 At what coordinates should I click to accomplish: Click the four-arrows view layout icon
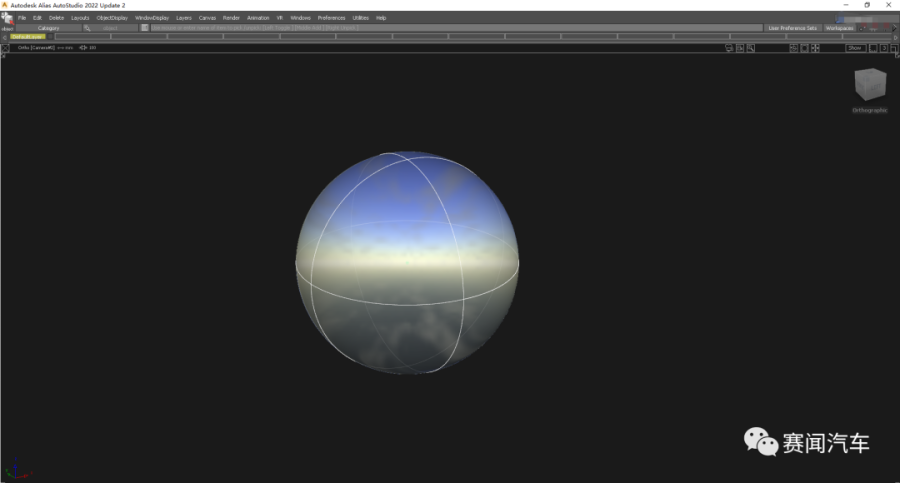[x=815, y=47]
